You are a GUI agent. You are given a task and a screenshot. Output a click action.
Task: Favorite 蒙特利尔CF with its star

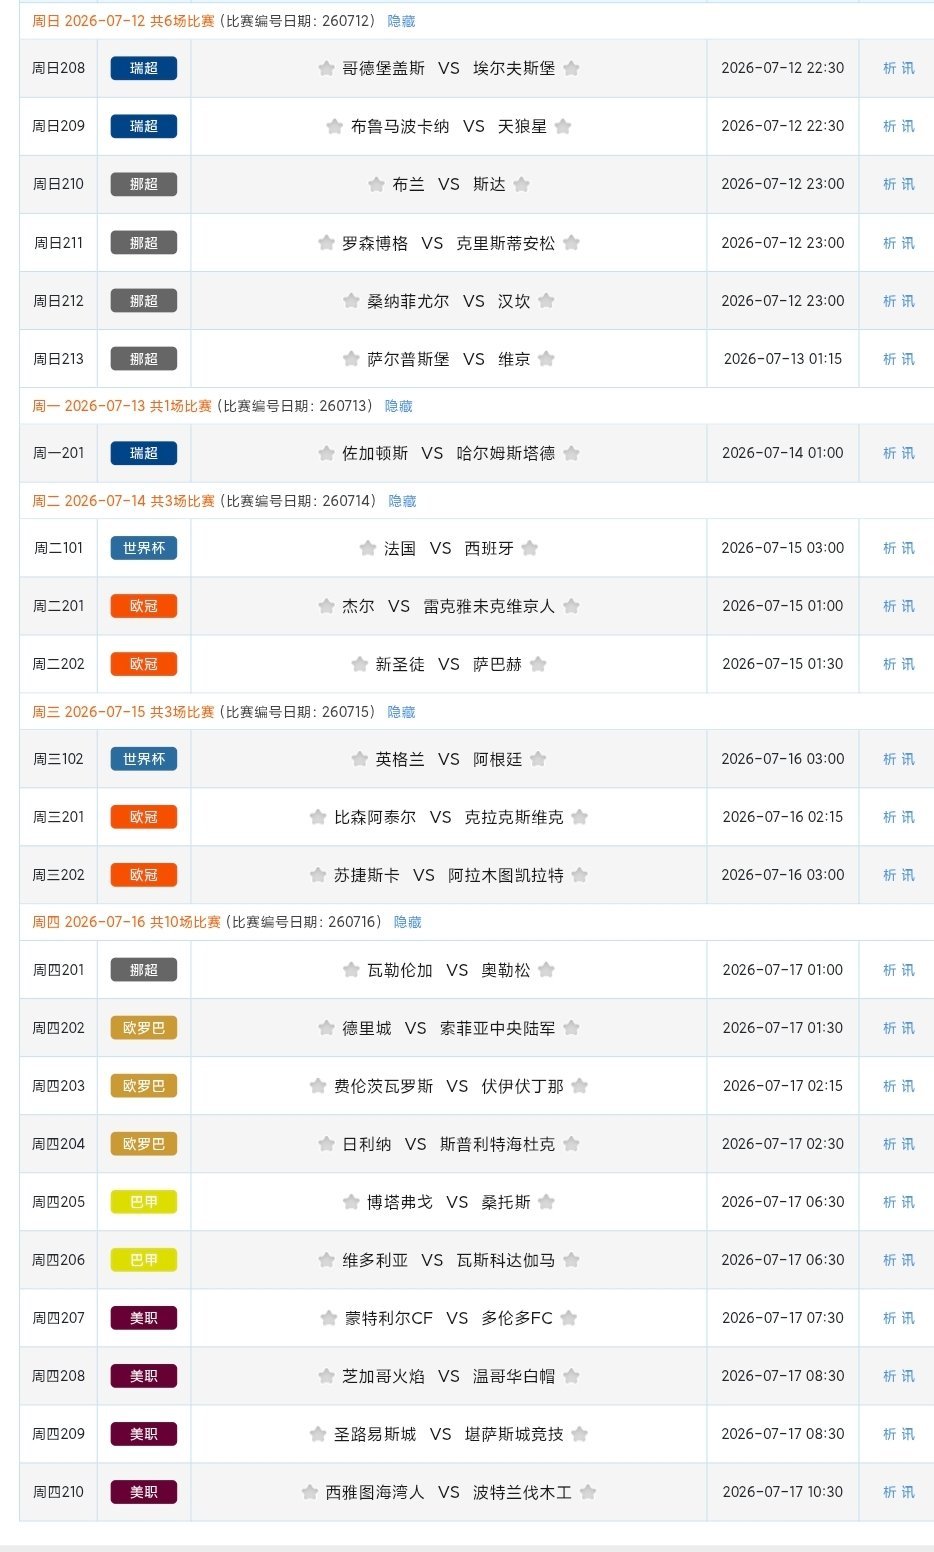[329, 1318]
